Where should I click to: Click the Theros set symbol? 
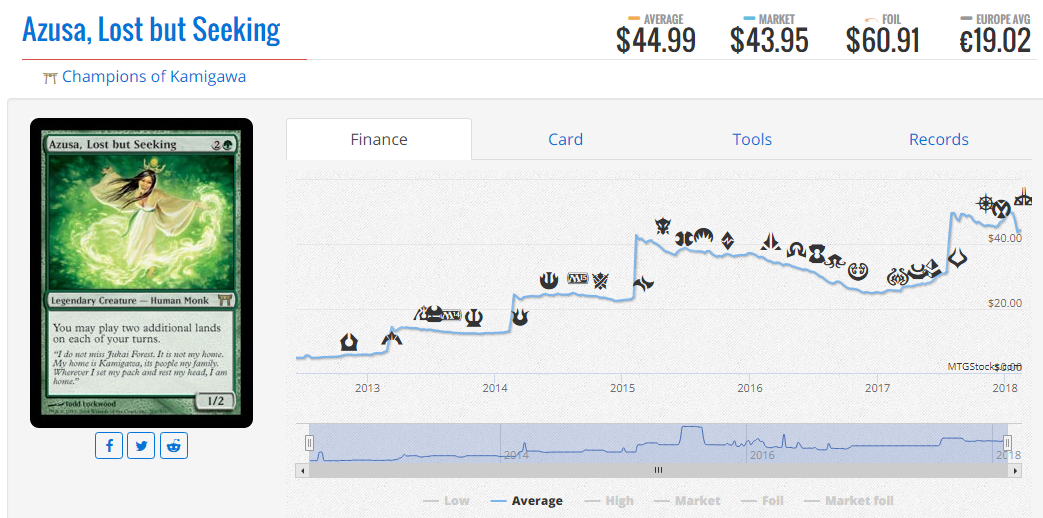(x=475, y=318)
